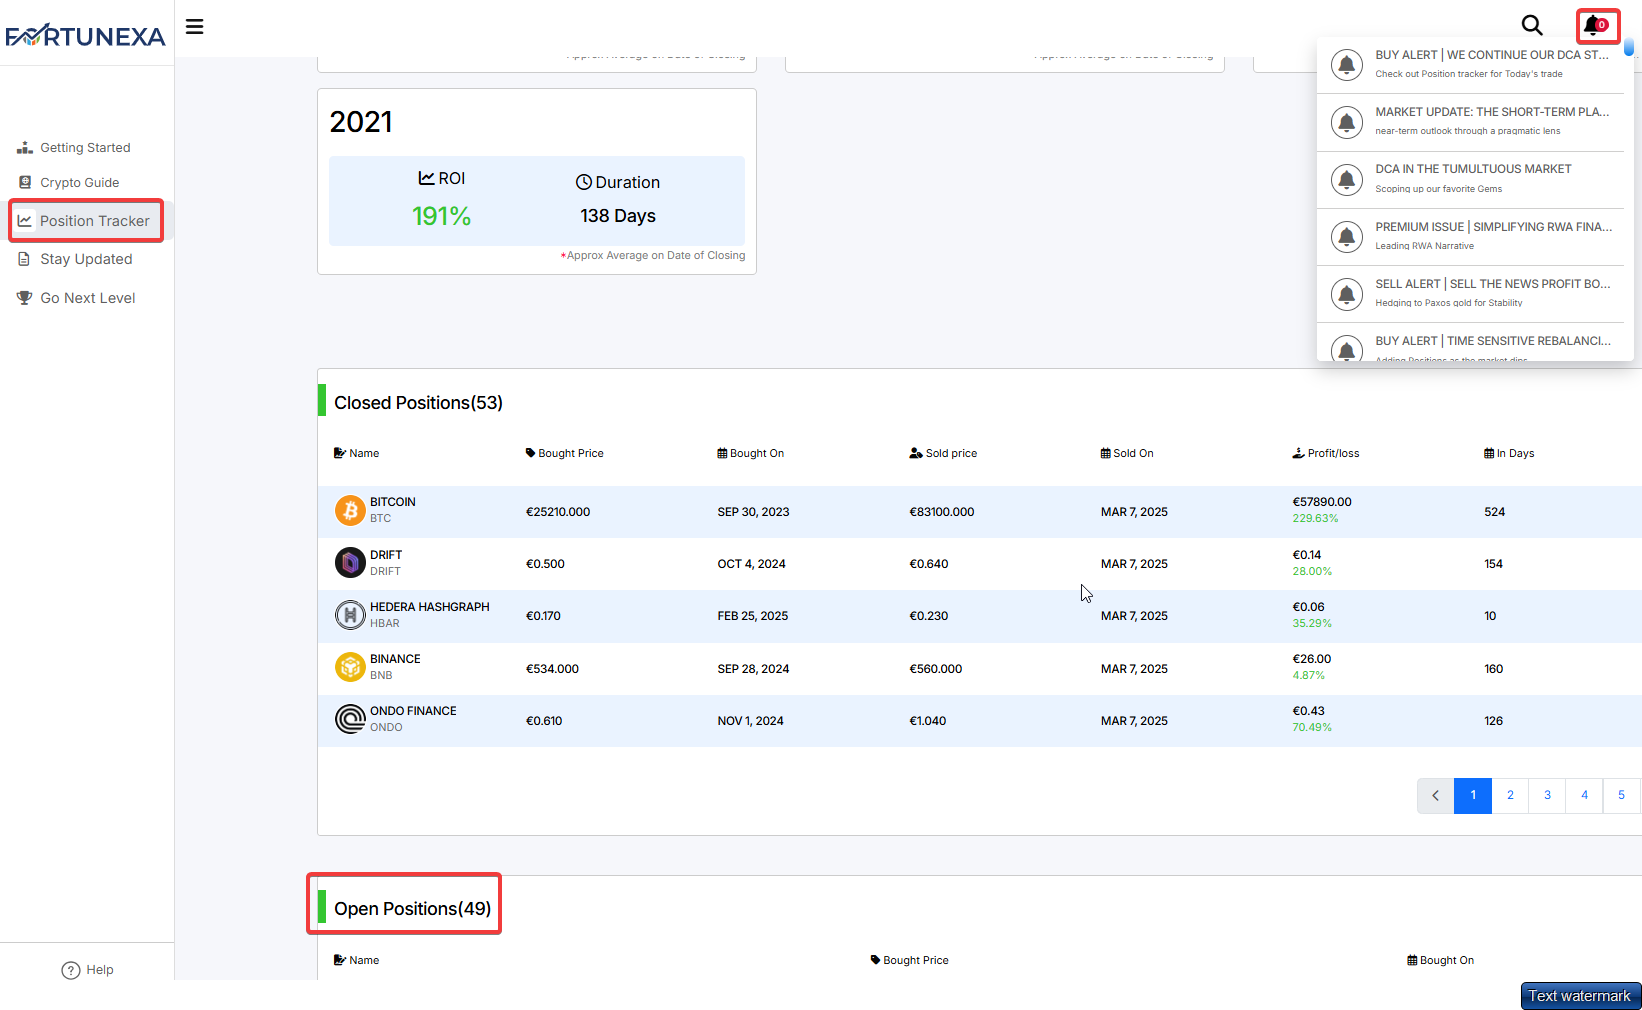Click the BITCOIN name text
This screenshot has height=1010, width=1642.
(393, 502)
